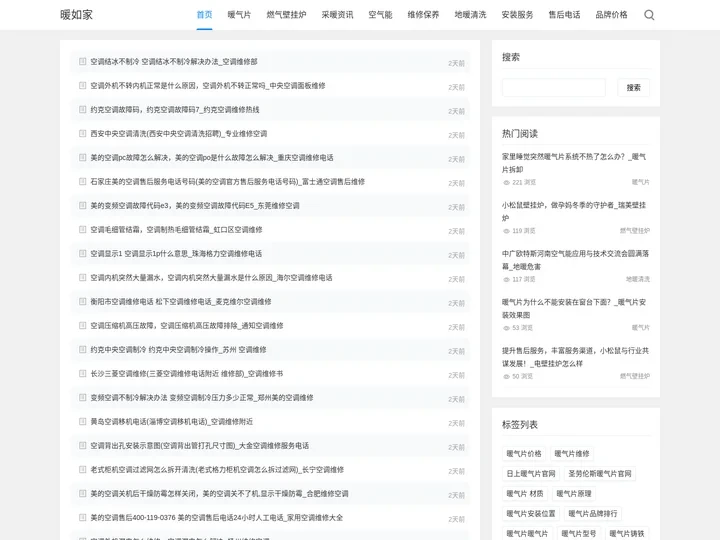
Task: Click eye icon next to 117 浏览
Action: click(x=506, y=279)
